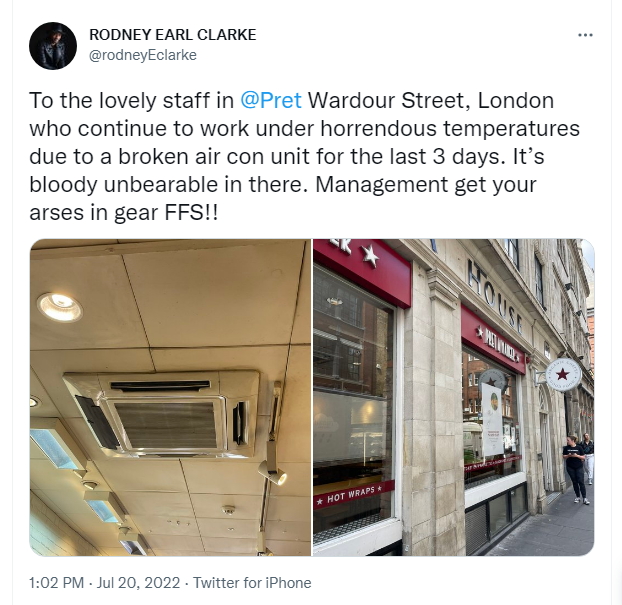Click the round Pret star hanging sign
Viewport: 622px width, 605px height.
(562, 375)
